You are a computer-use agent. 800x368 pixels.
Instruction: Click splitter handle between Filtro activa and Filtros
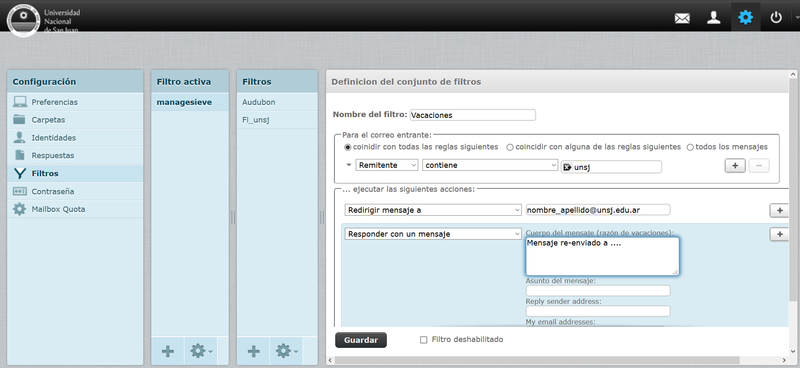click(x=233, y=217)
